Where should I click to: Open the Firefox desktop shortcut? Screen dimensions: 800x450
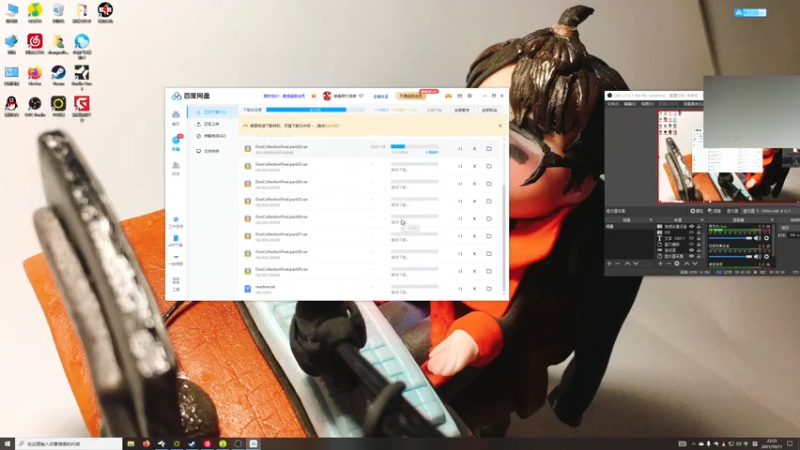point(35,76)
